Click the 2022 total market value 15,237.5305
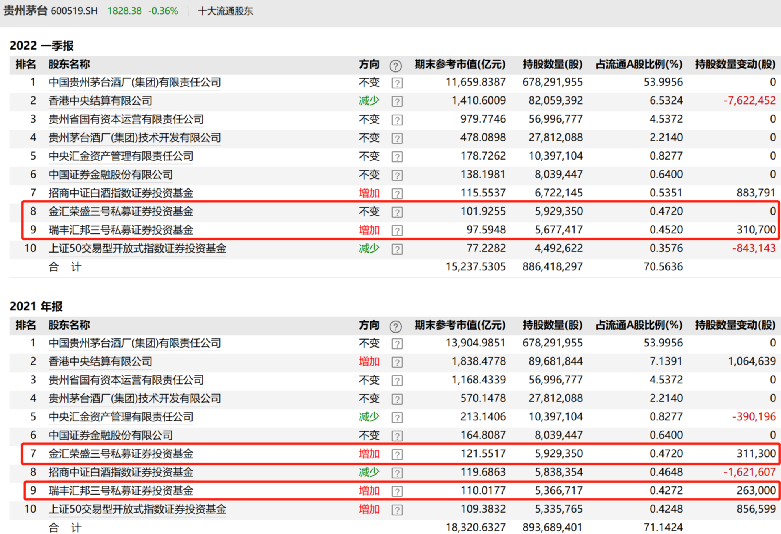The image size is (781, 534). pos(476,267)
